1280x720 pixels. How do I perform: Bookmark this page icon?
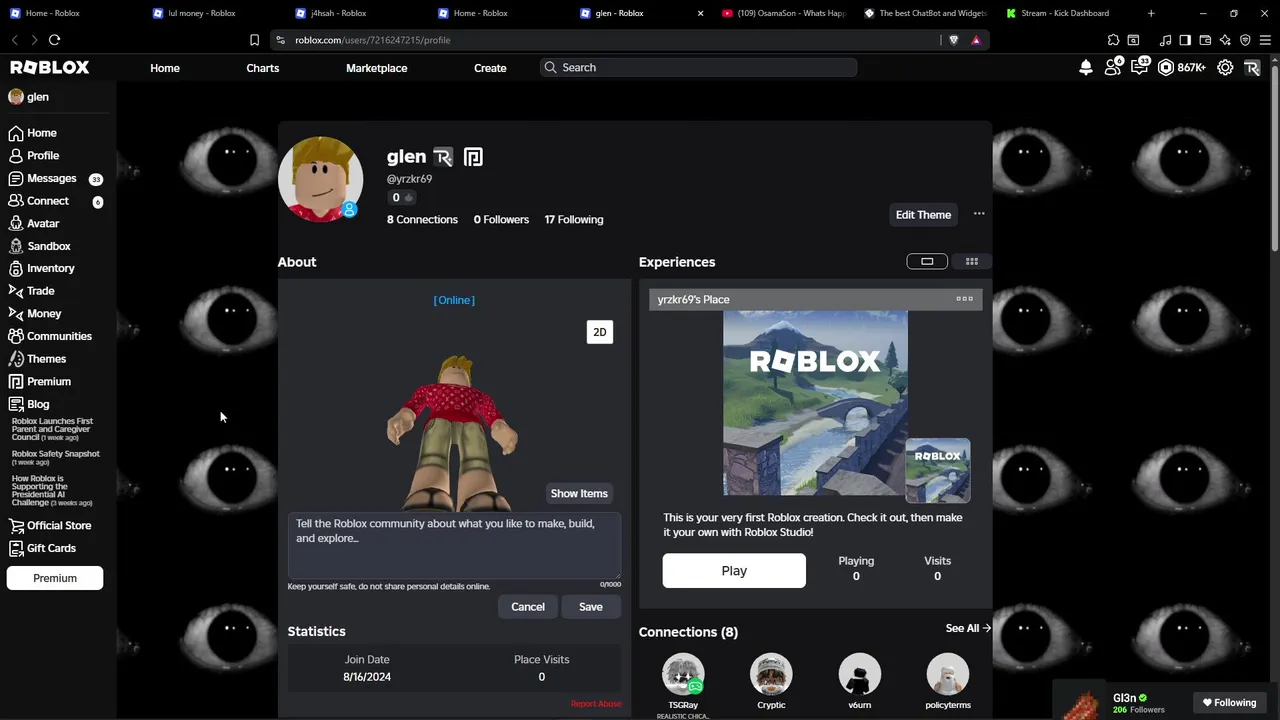pos(254,40)
